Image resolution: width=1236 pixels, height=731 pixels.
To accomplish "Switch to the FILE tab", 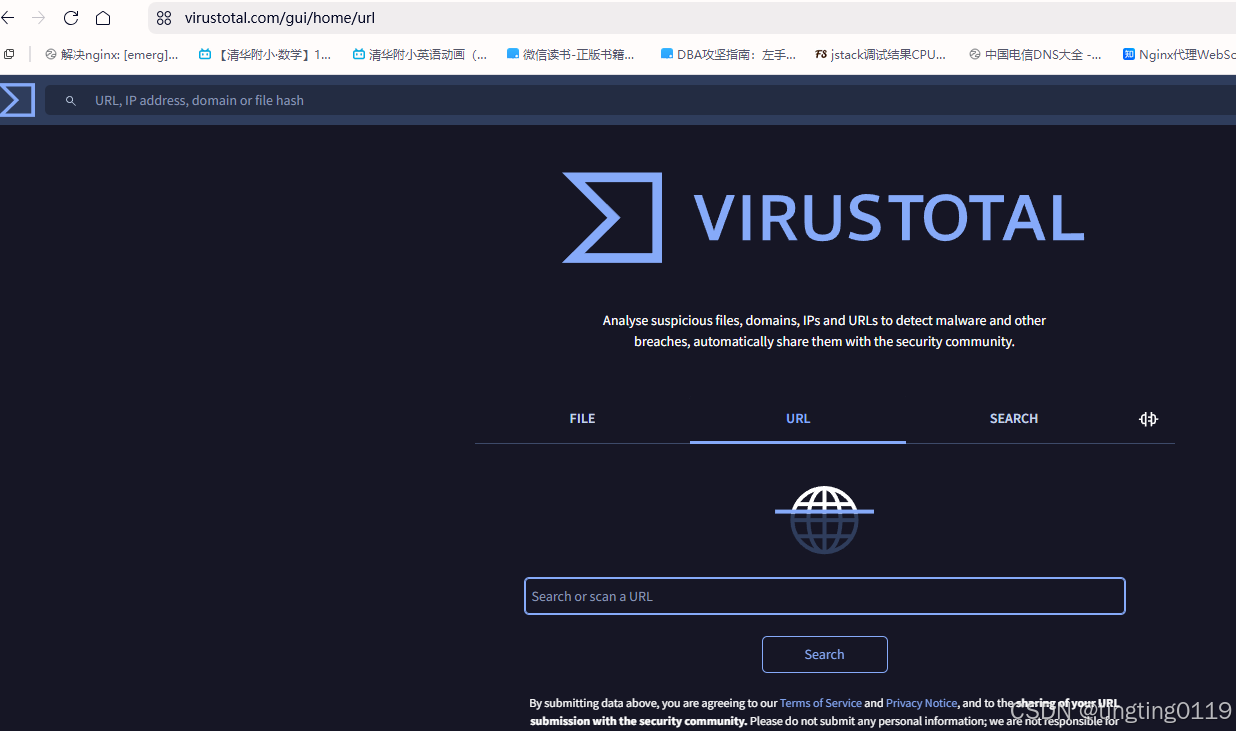I will (x=582, y=419).
